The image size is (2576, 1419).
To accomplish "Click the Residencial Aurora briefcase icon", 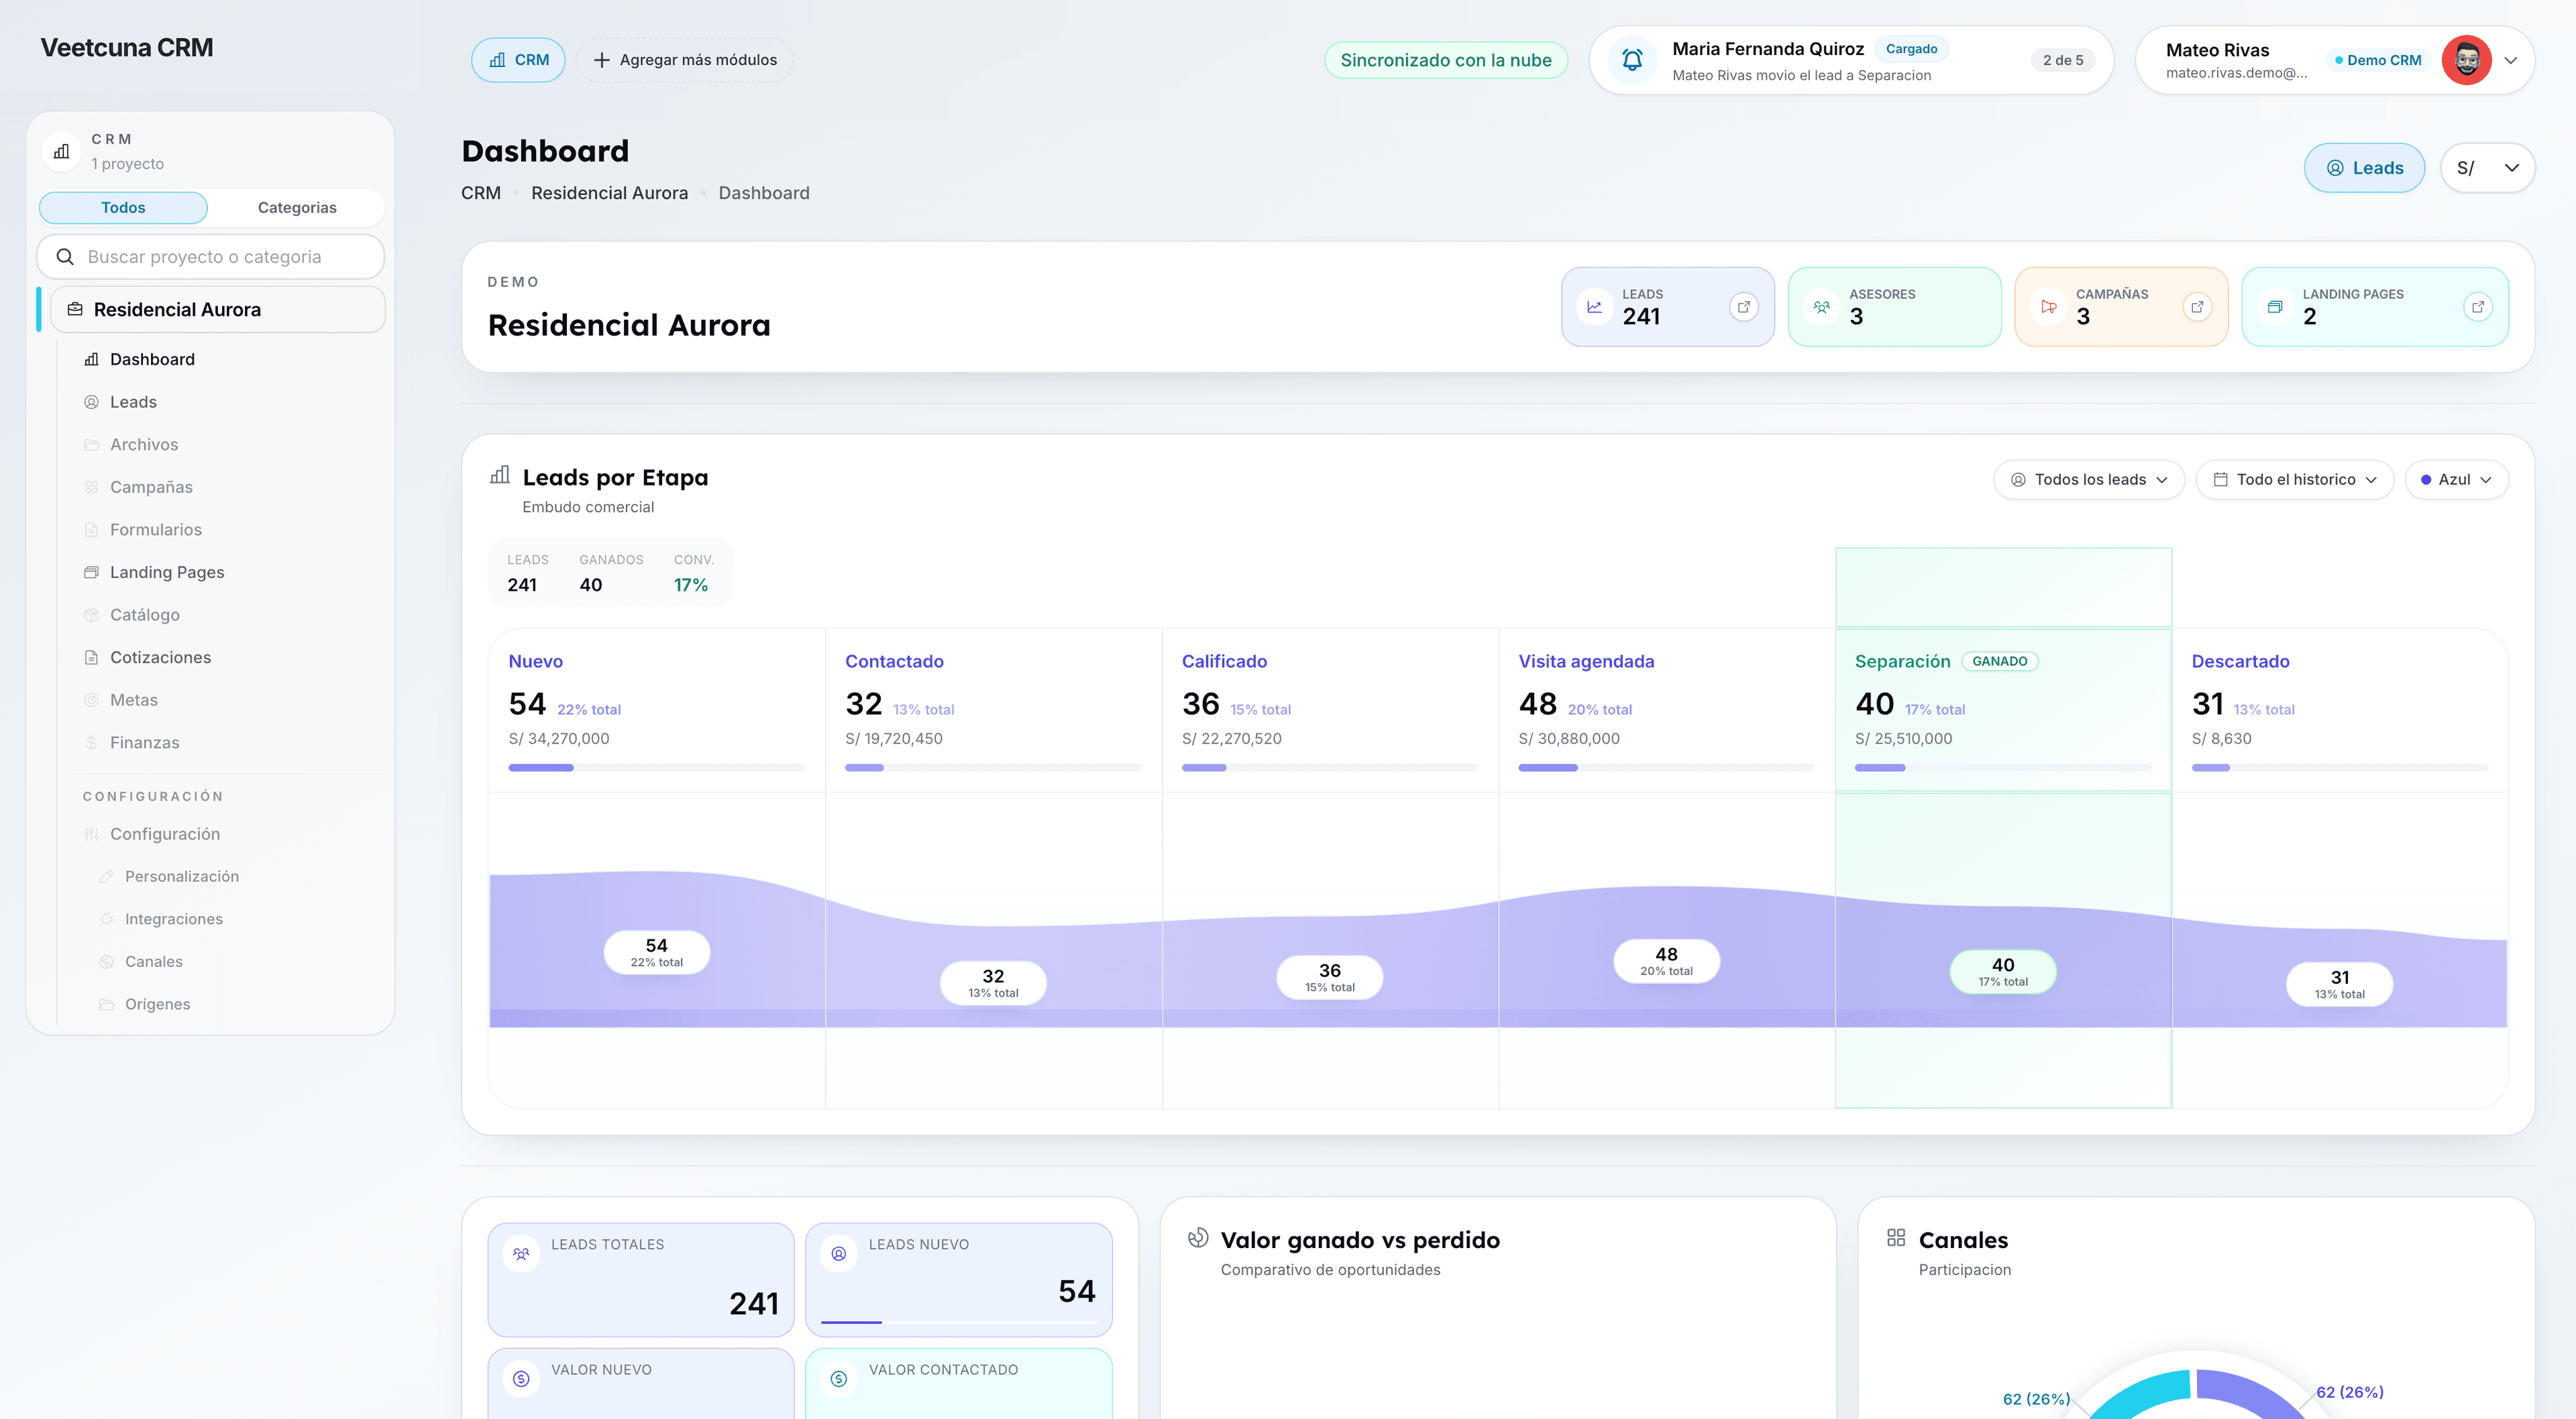I will 75,310.
